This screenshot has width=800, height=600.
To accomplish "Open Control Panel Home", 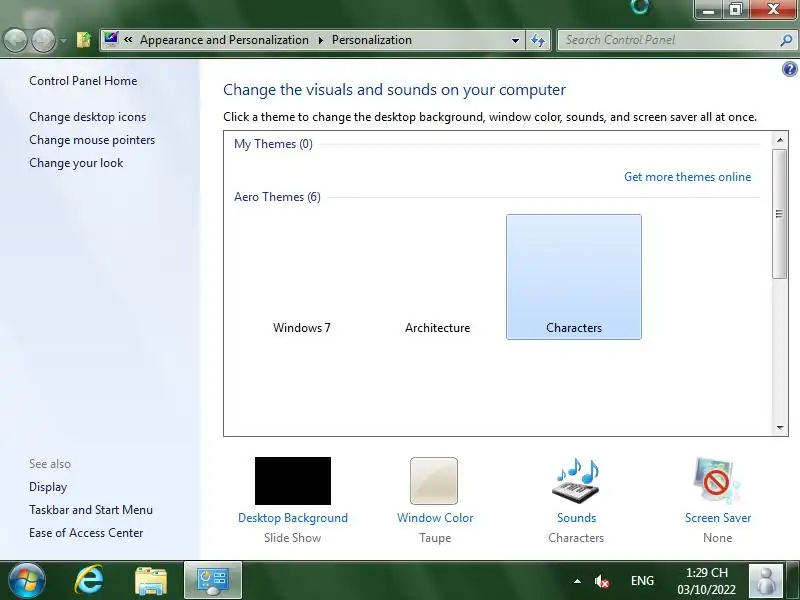I will 83,81.
